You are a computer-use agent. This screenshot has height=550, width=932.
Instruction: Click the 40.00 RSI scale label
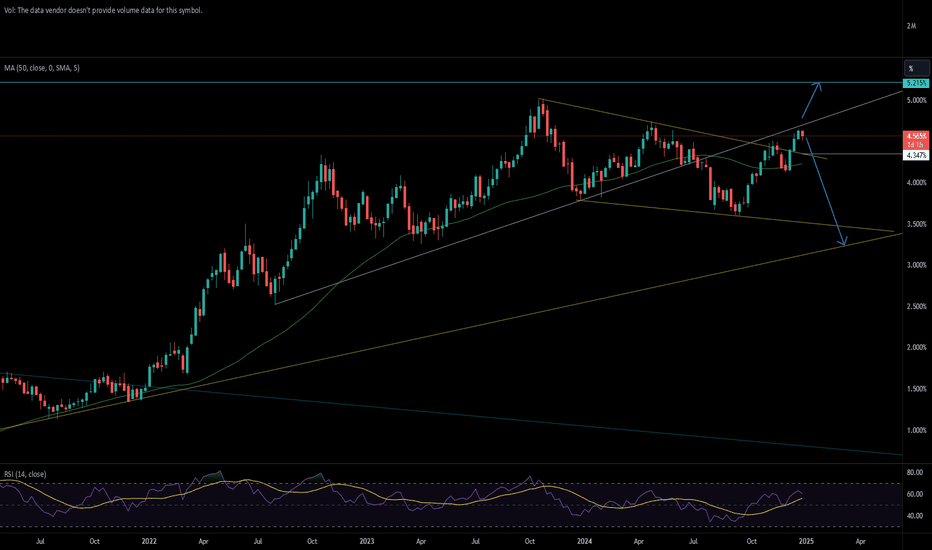click(x=915, y=516)
